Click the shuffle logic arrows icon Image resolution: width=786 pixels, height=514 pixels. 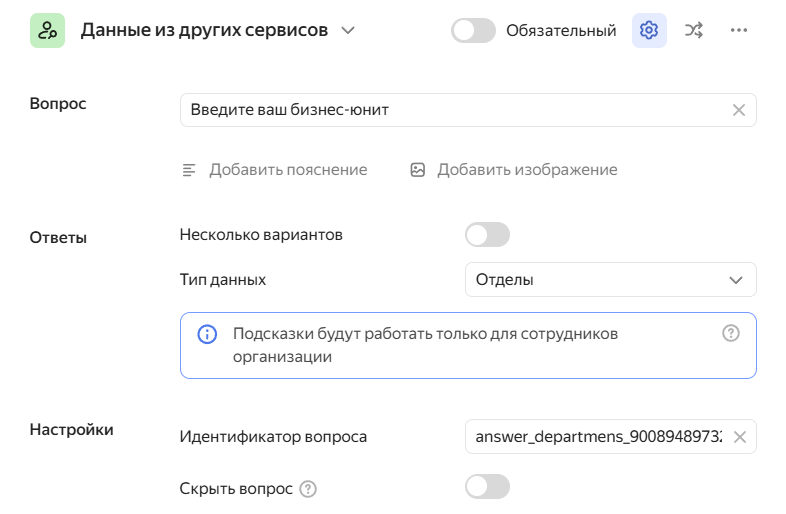694,31
